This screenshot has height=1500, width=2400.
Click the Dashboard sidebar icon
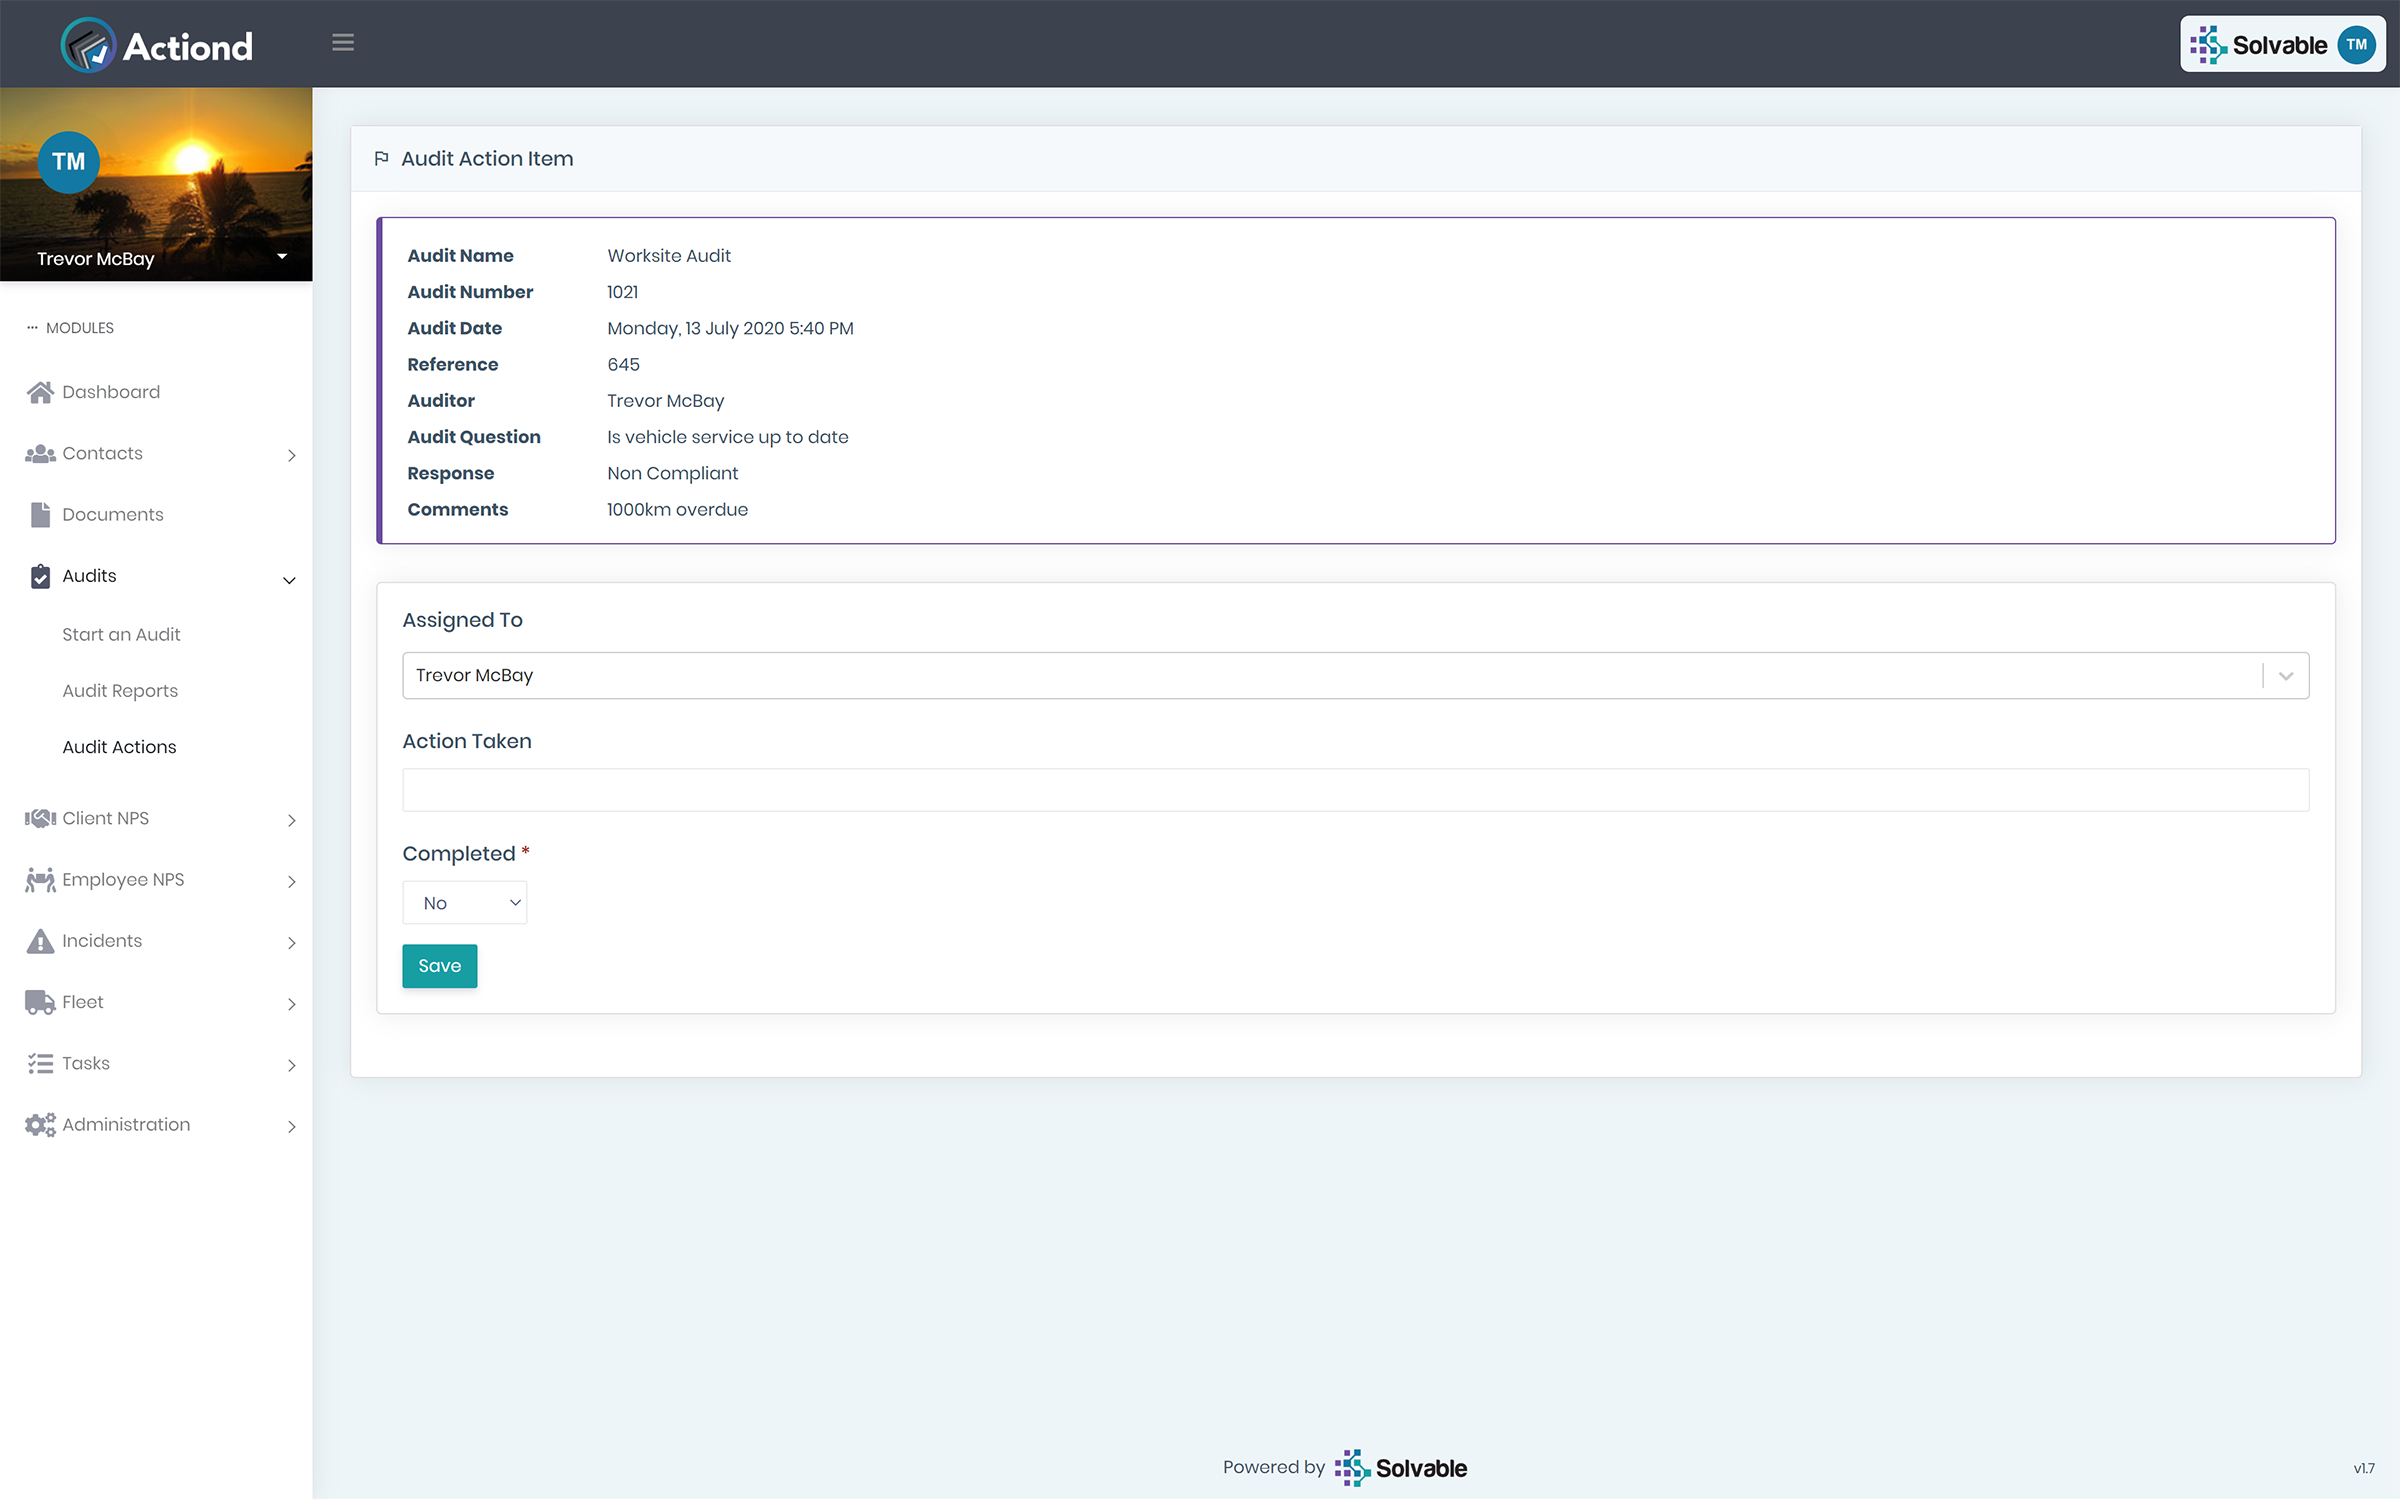(x=40, y=391)
